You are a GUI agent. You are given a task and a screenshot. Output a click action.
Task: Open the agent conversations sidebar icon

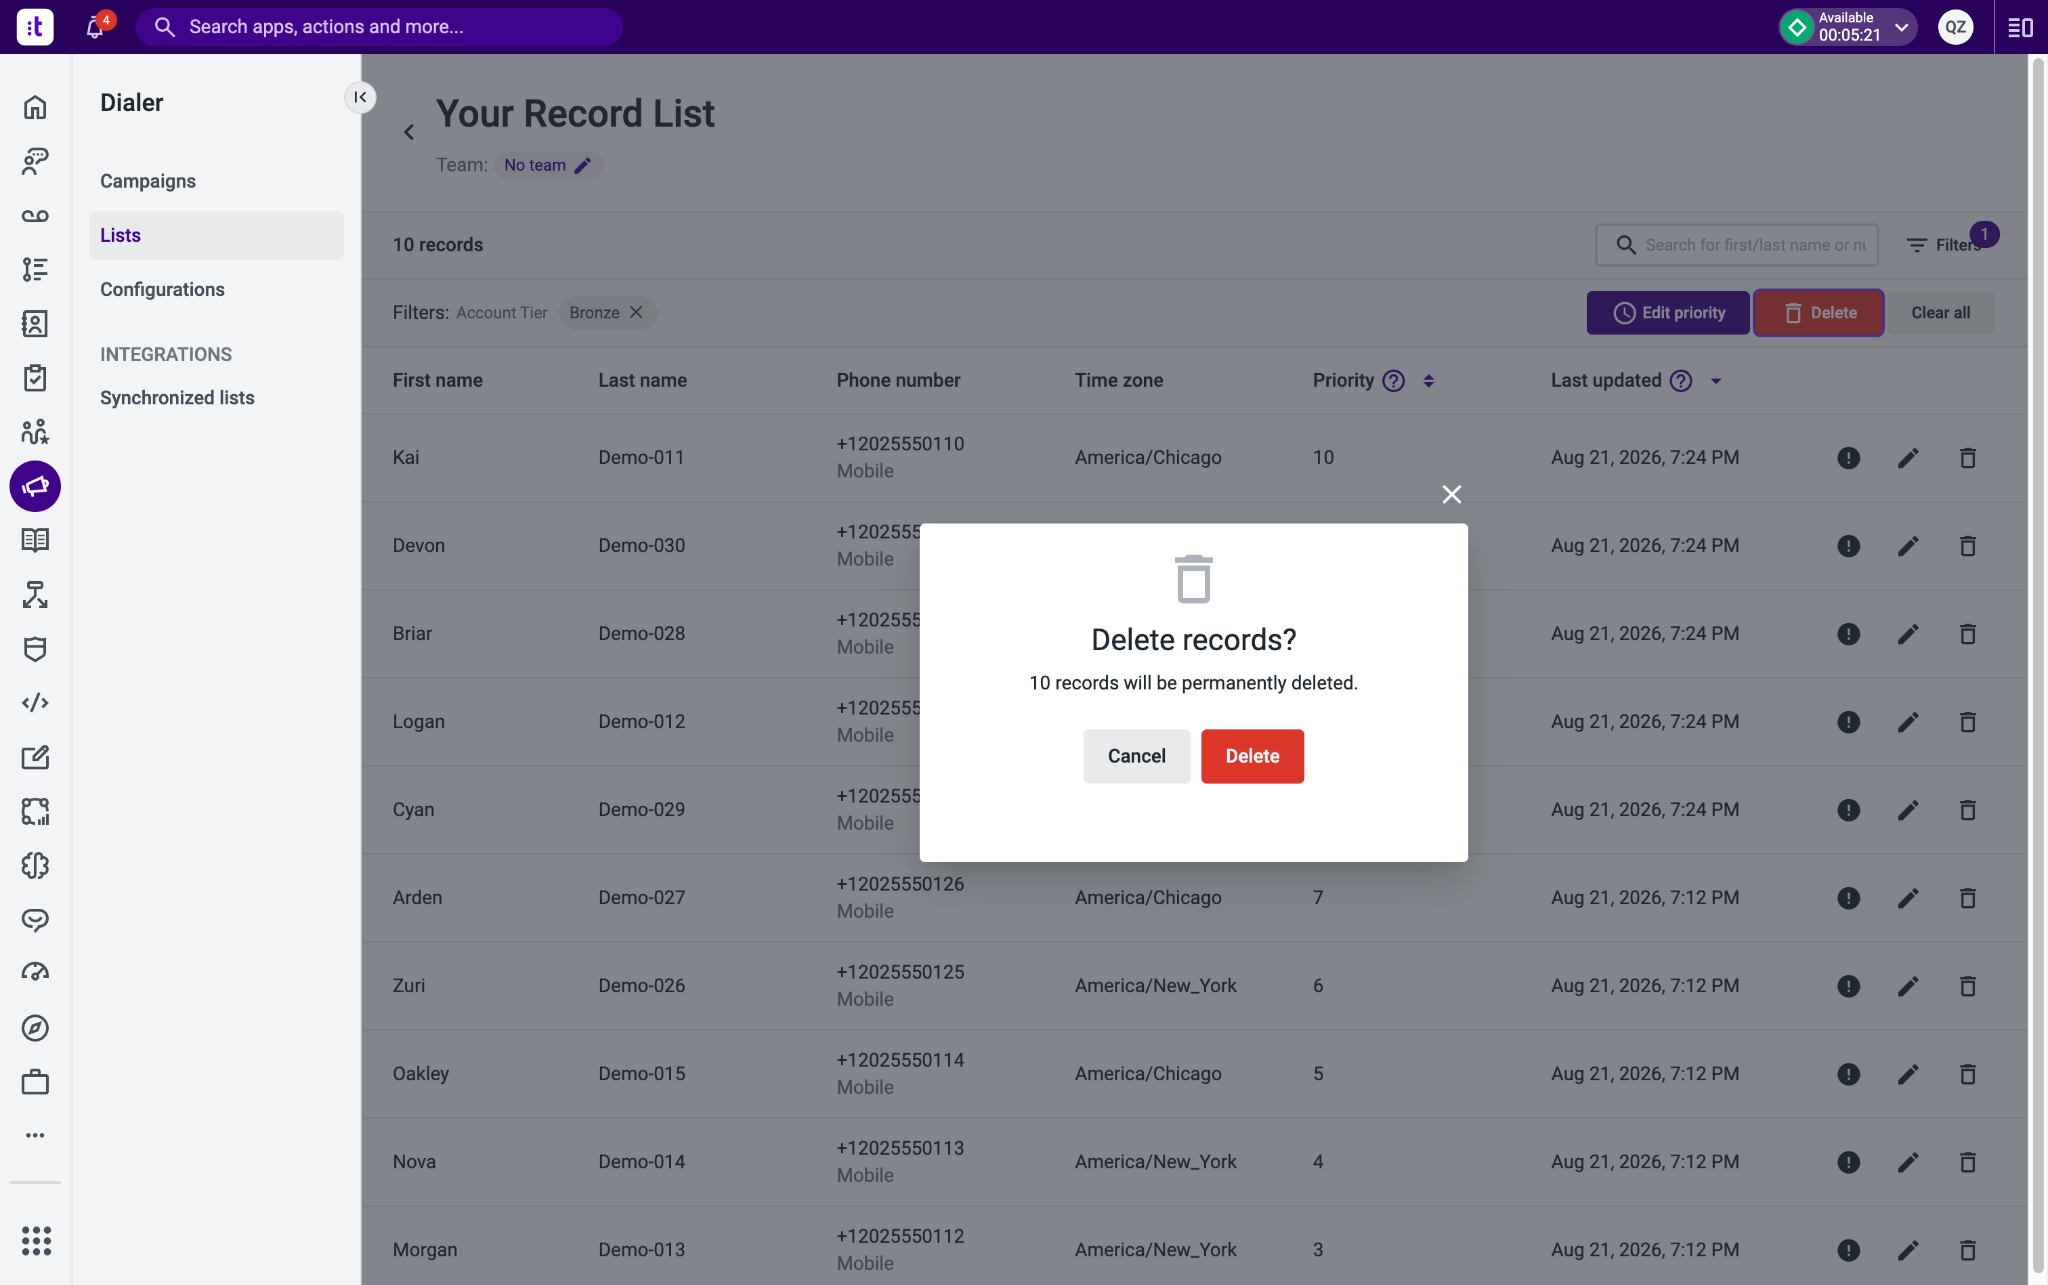[35, 161]
